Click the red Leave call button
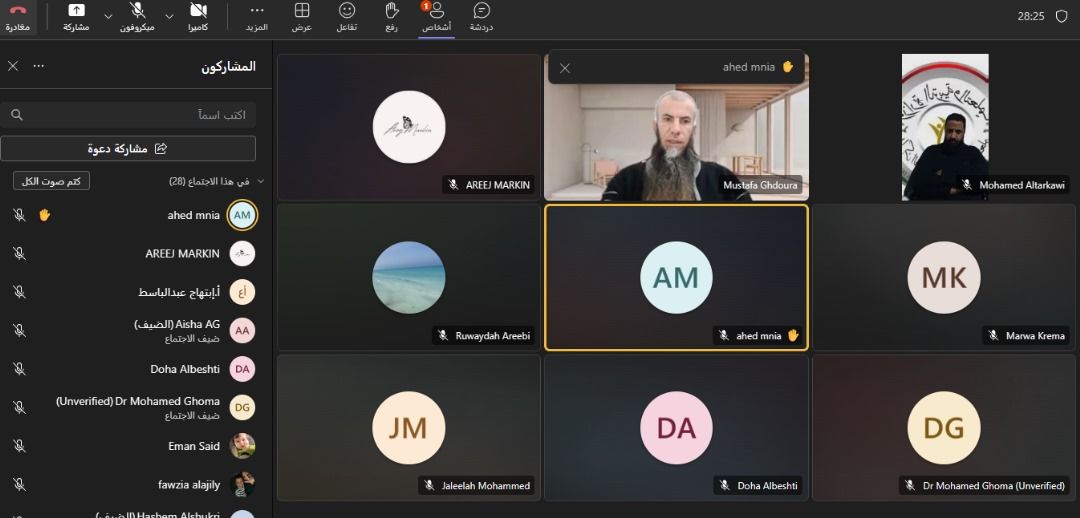This screenshot has height=518, width=1080. point(18,16)
